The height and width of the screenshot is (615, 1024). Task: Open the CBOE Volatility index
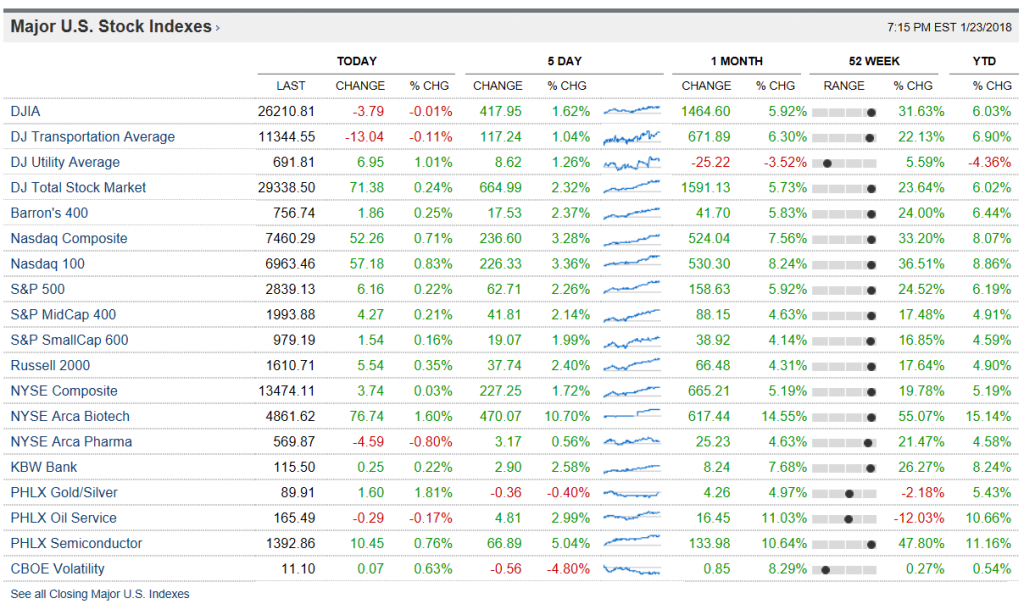click(57, 568)
